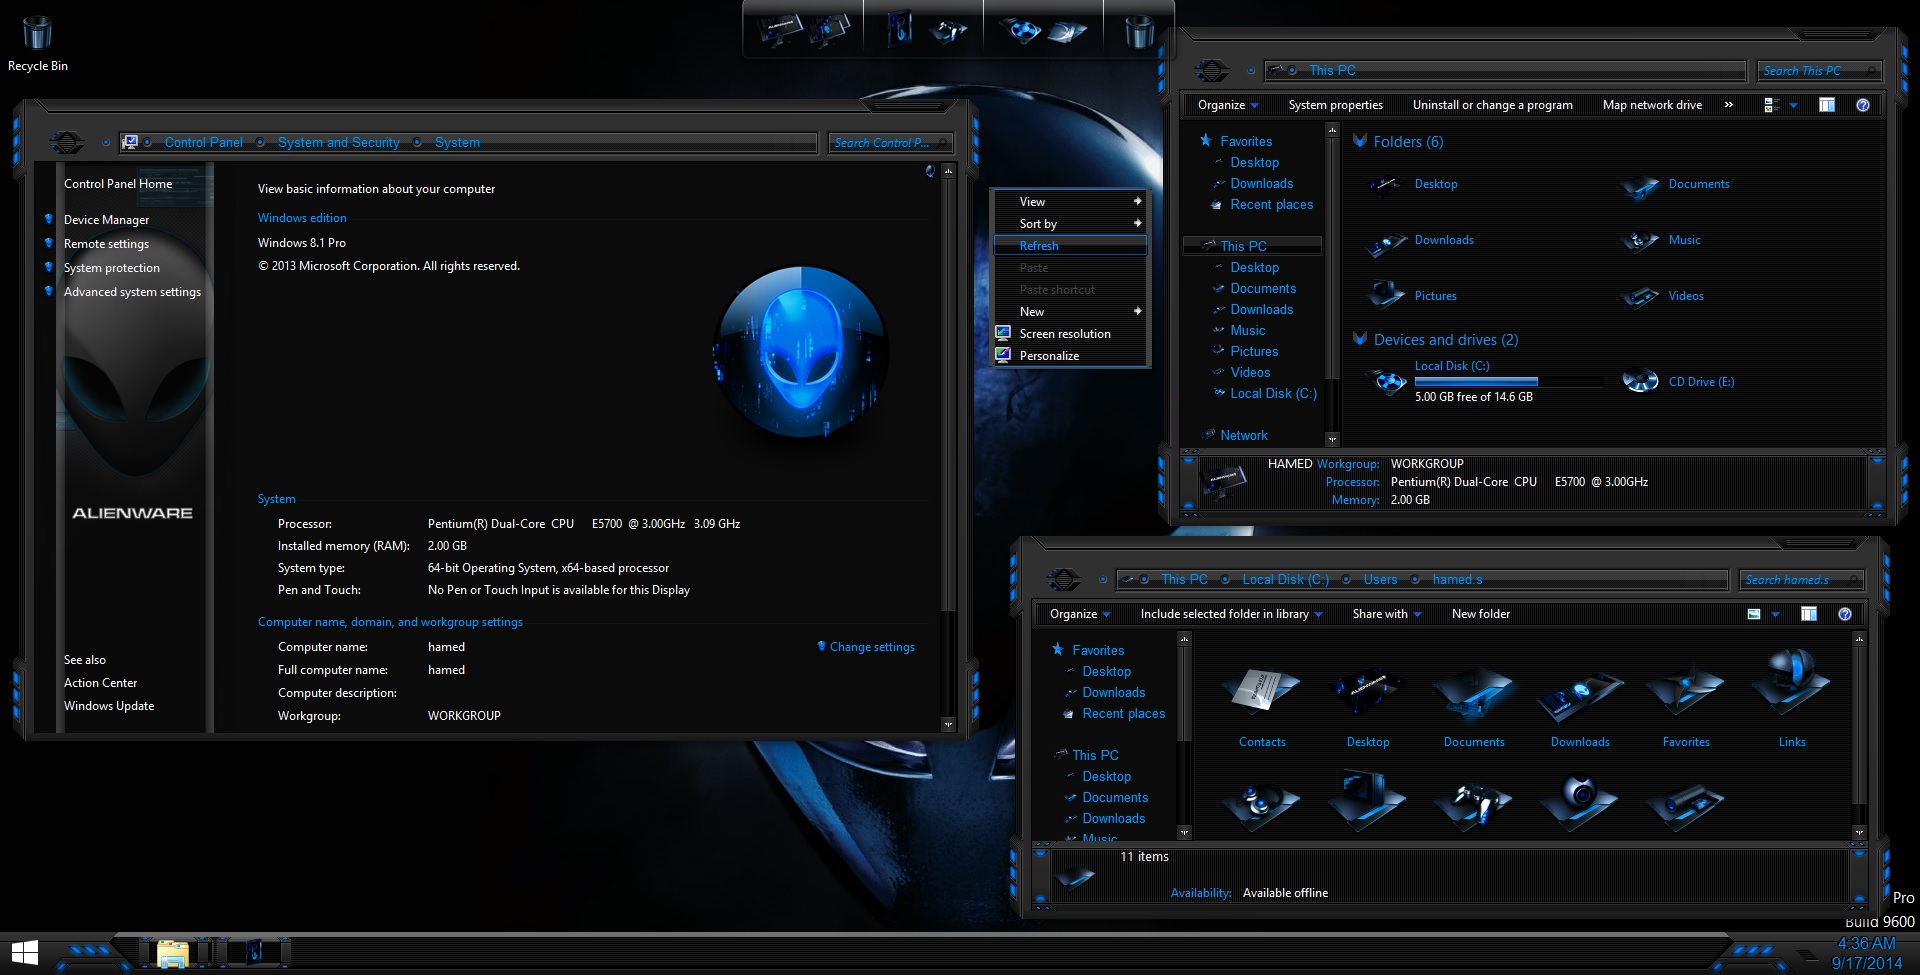1920x975 pixels.
Task: Click the Change settings link
Action: click(871, 647)
